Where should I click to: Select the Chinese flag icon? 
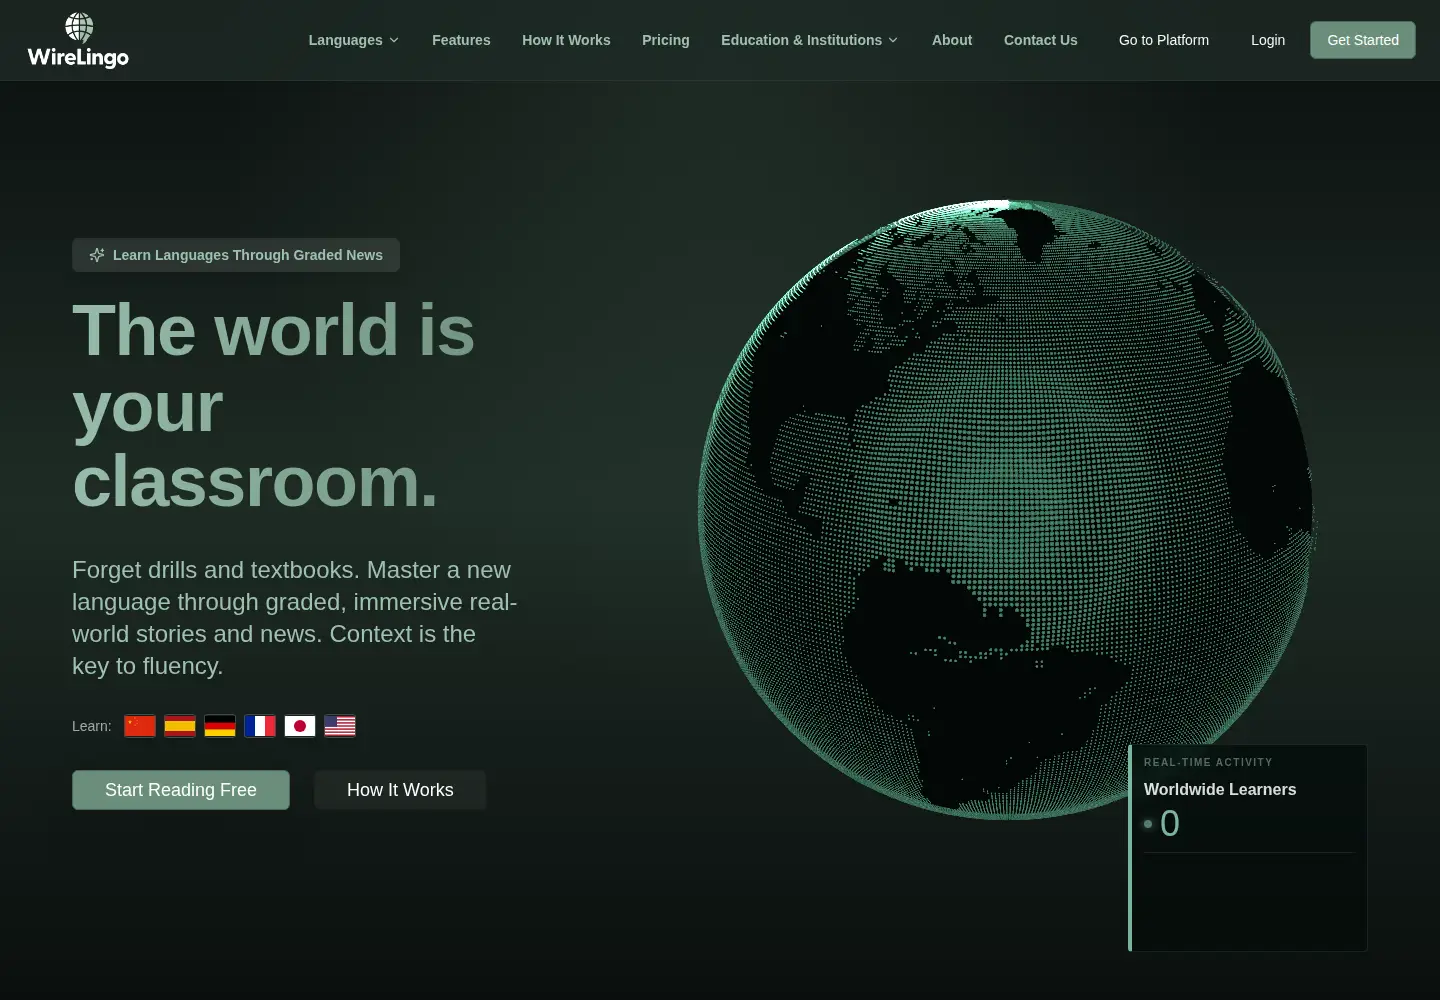[x=140, y=726]
